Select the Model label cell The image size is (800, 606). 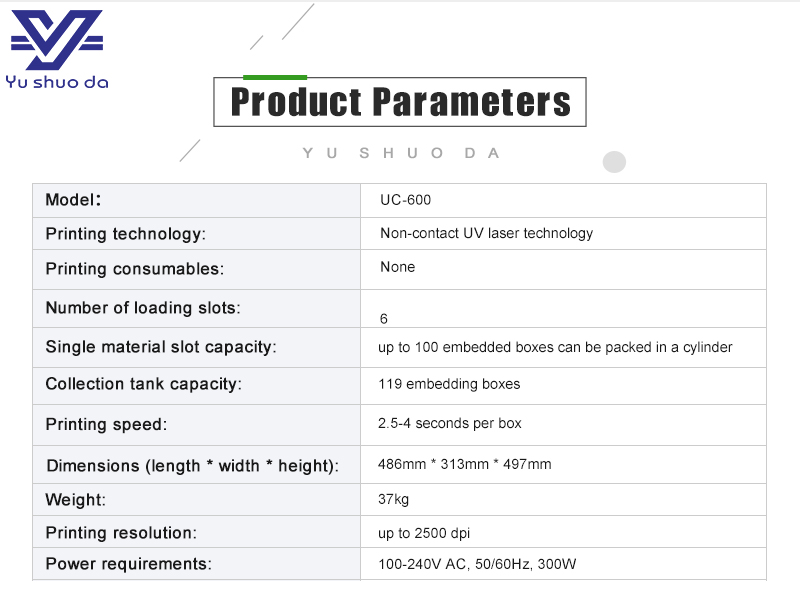point(73,200)
